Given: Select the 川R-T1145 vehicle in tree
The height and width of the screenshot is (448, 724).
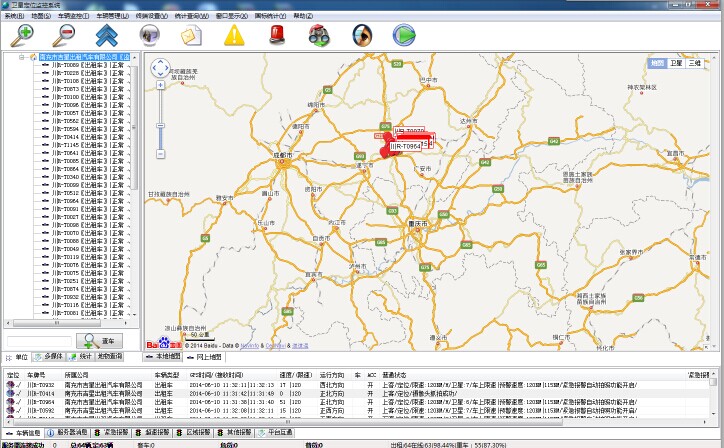Looking at the screenshot, I should (88, 145).
